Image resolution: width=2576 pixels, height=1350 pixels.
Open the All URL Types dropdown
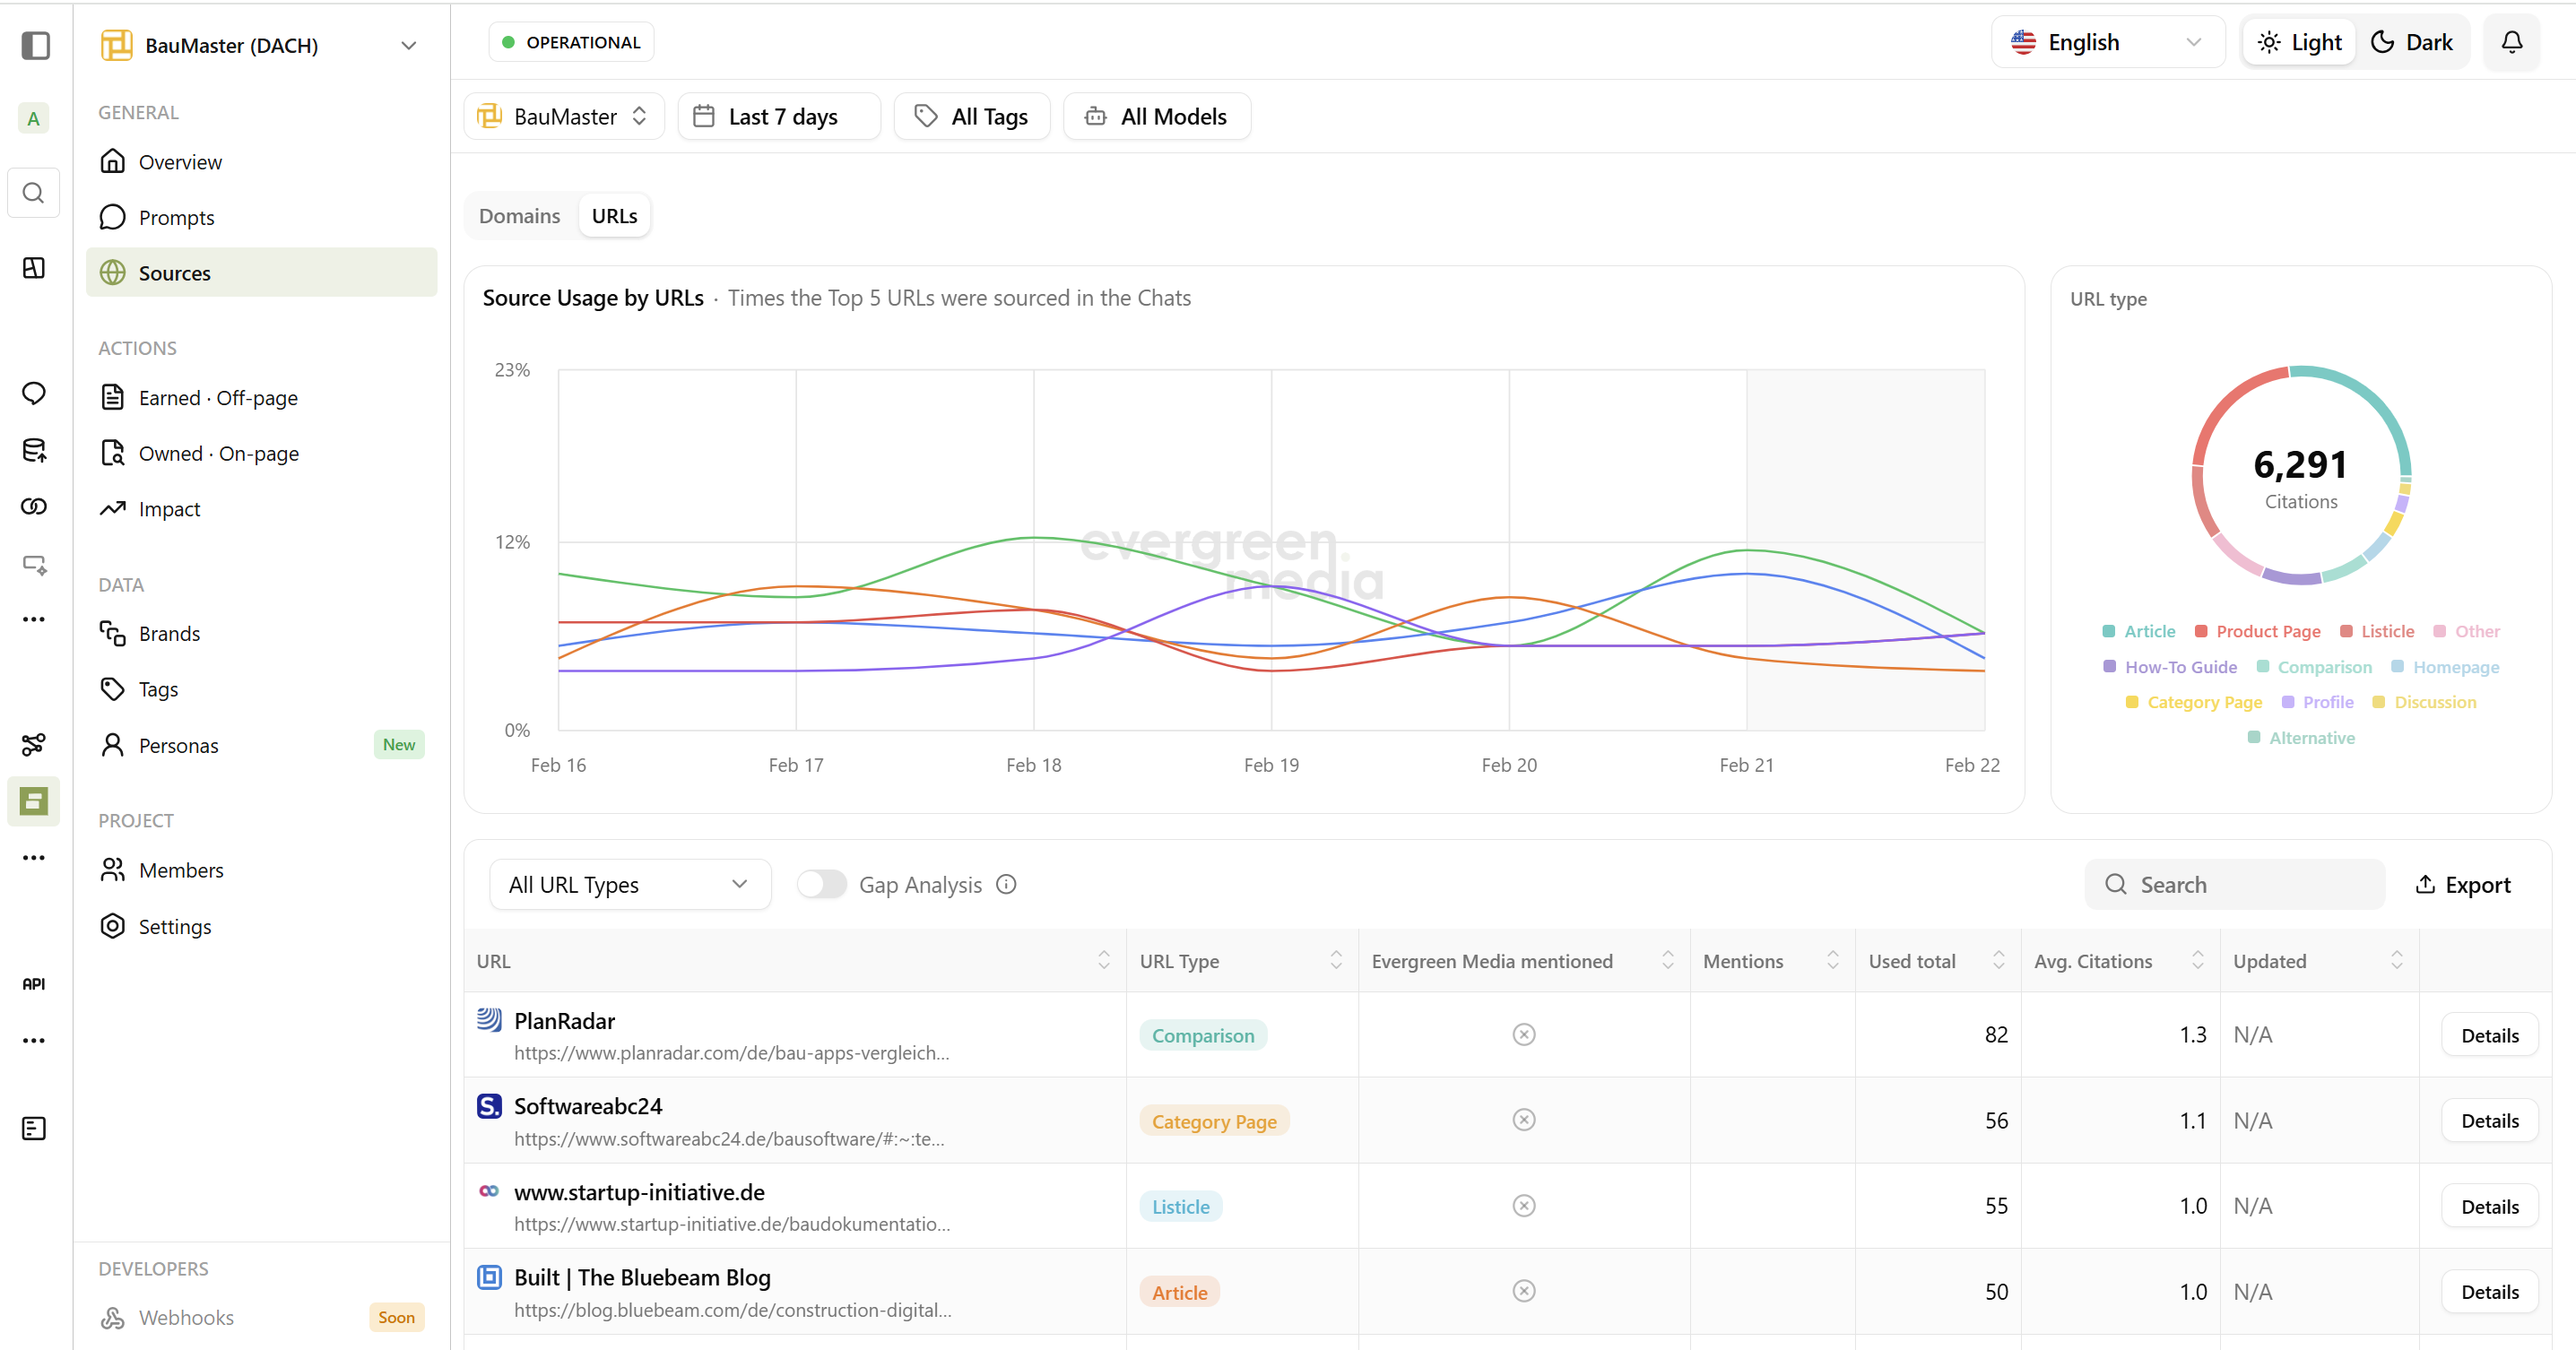click(629, 884)
